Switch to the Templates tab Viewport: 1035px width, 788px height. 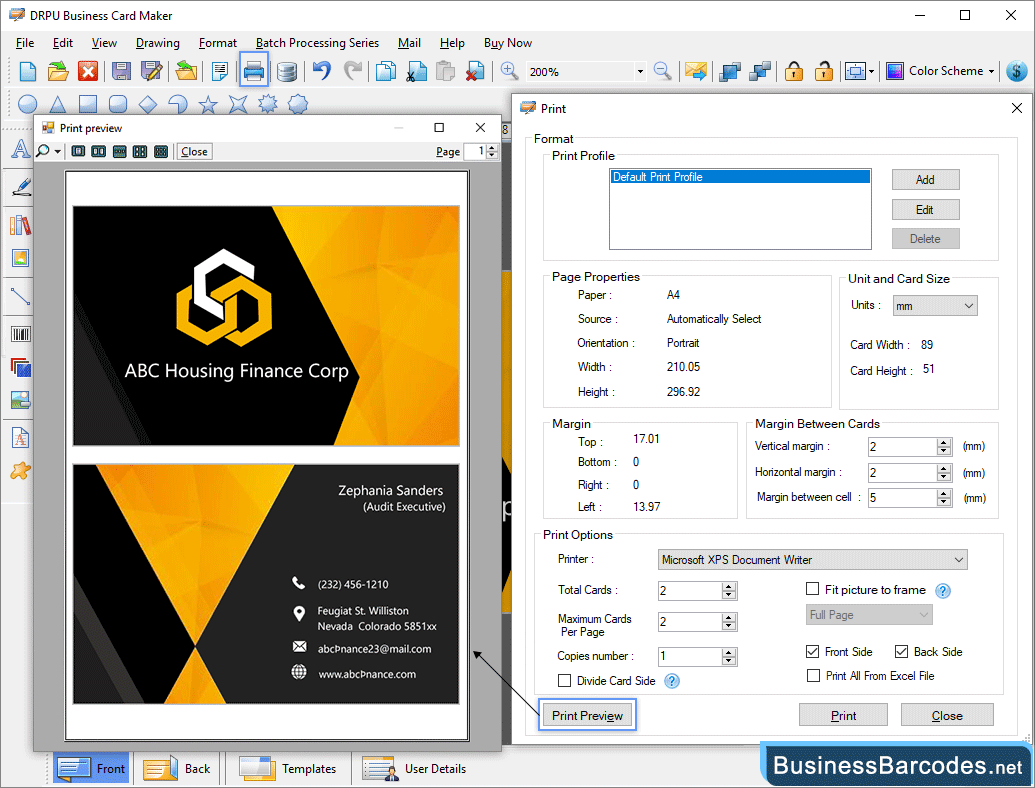tap(287, 769)
